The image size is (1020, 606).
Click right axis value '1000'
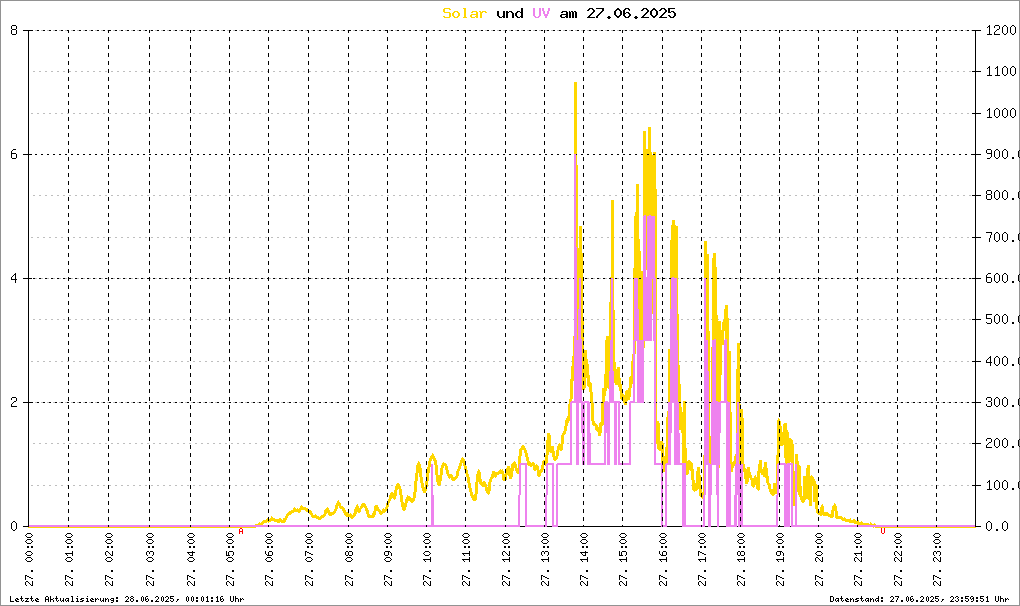pos(1001,112)
